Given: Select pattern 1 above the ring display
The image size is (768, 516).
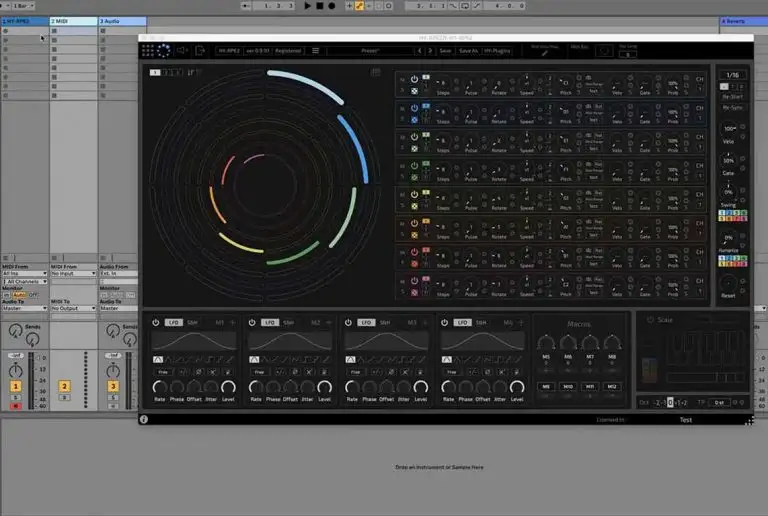Looking at the screenshot, I should point(155,72).
